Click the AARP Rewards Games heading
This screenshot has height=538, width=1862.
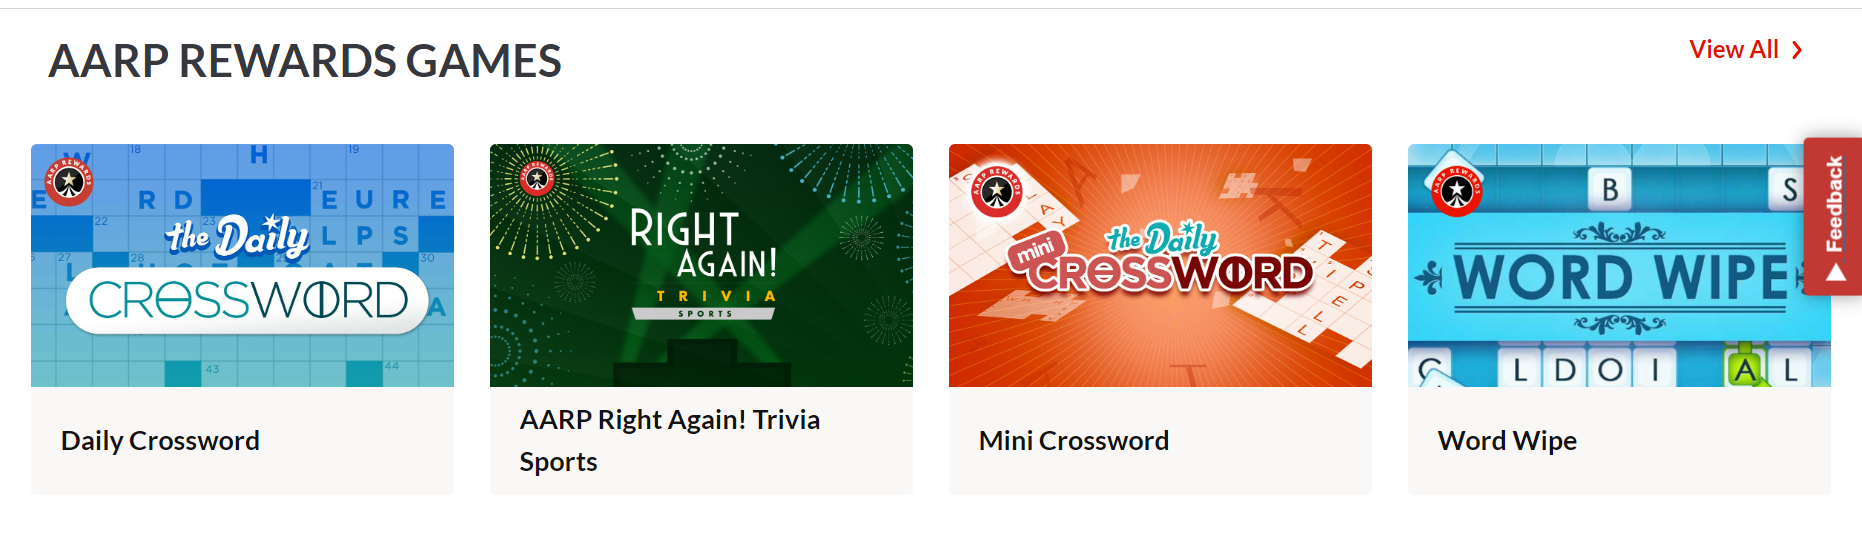tap(305, 61)
